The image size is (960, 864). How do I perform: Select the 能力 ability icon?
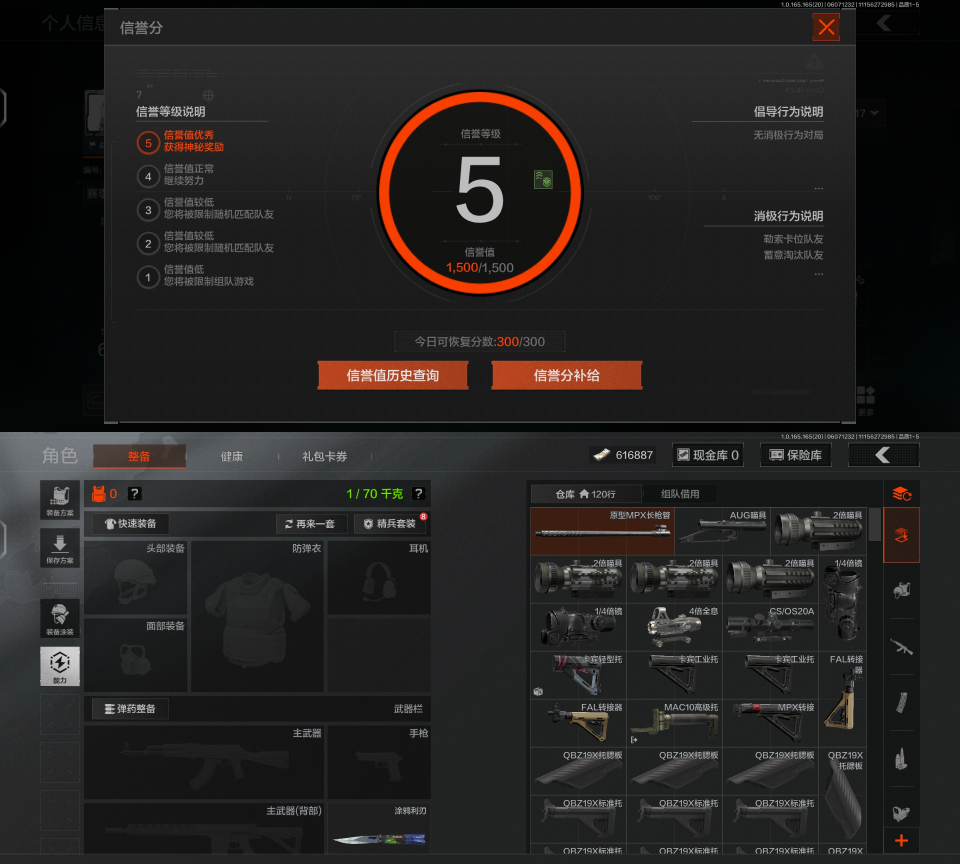[x=60, y=666]
